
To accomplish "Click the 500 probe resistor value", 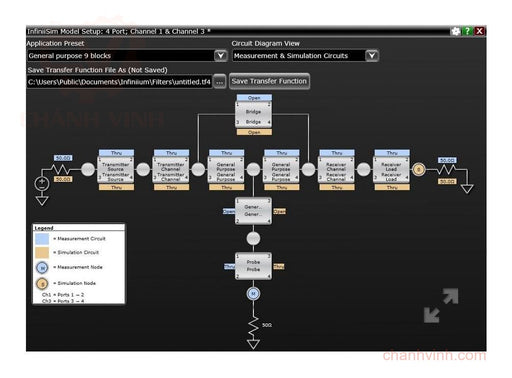I will pyautogui.click(x=267, y=325).
